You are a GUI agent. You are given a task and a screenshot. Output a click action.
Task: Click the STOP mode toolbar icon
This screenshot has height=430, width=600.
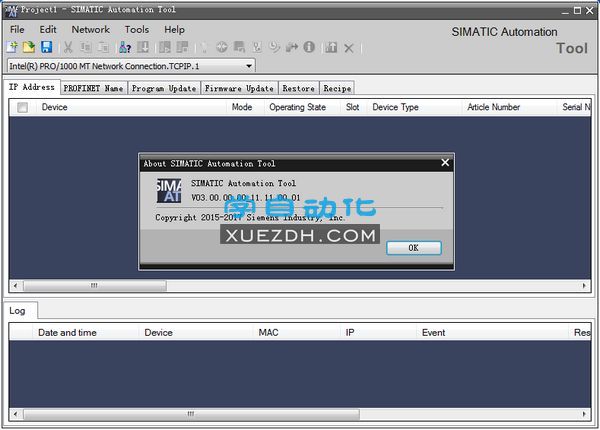[183, 47]
